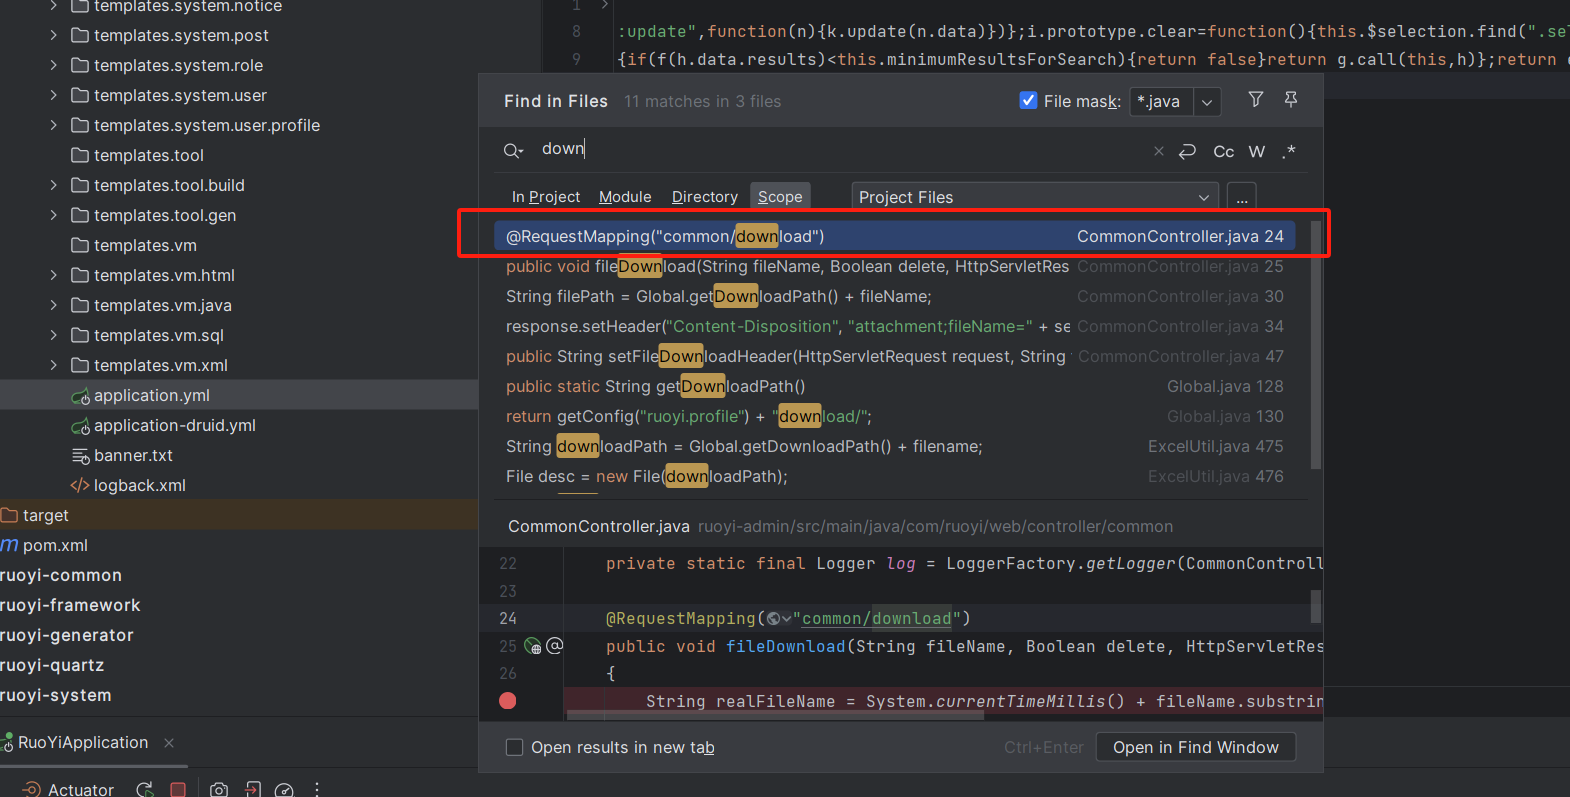1570x797 pixels.
Task: Select result String downloadPath ExcelUtil.java 475
Action: [x=895, y=446]
